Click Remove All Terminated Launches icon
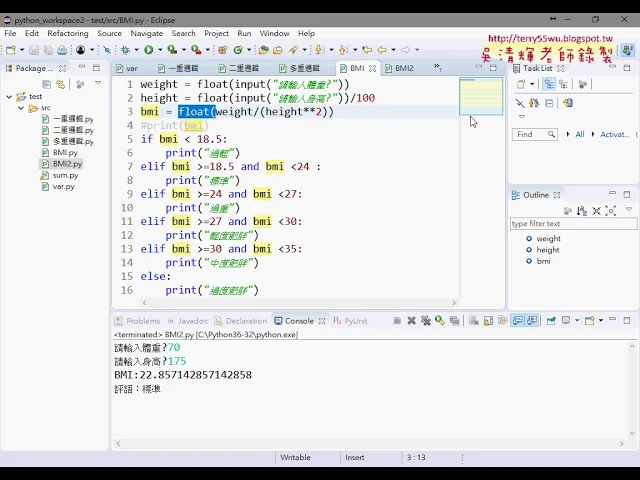Viewport: 640px width, 480px height. tap(426, 321)
